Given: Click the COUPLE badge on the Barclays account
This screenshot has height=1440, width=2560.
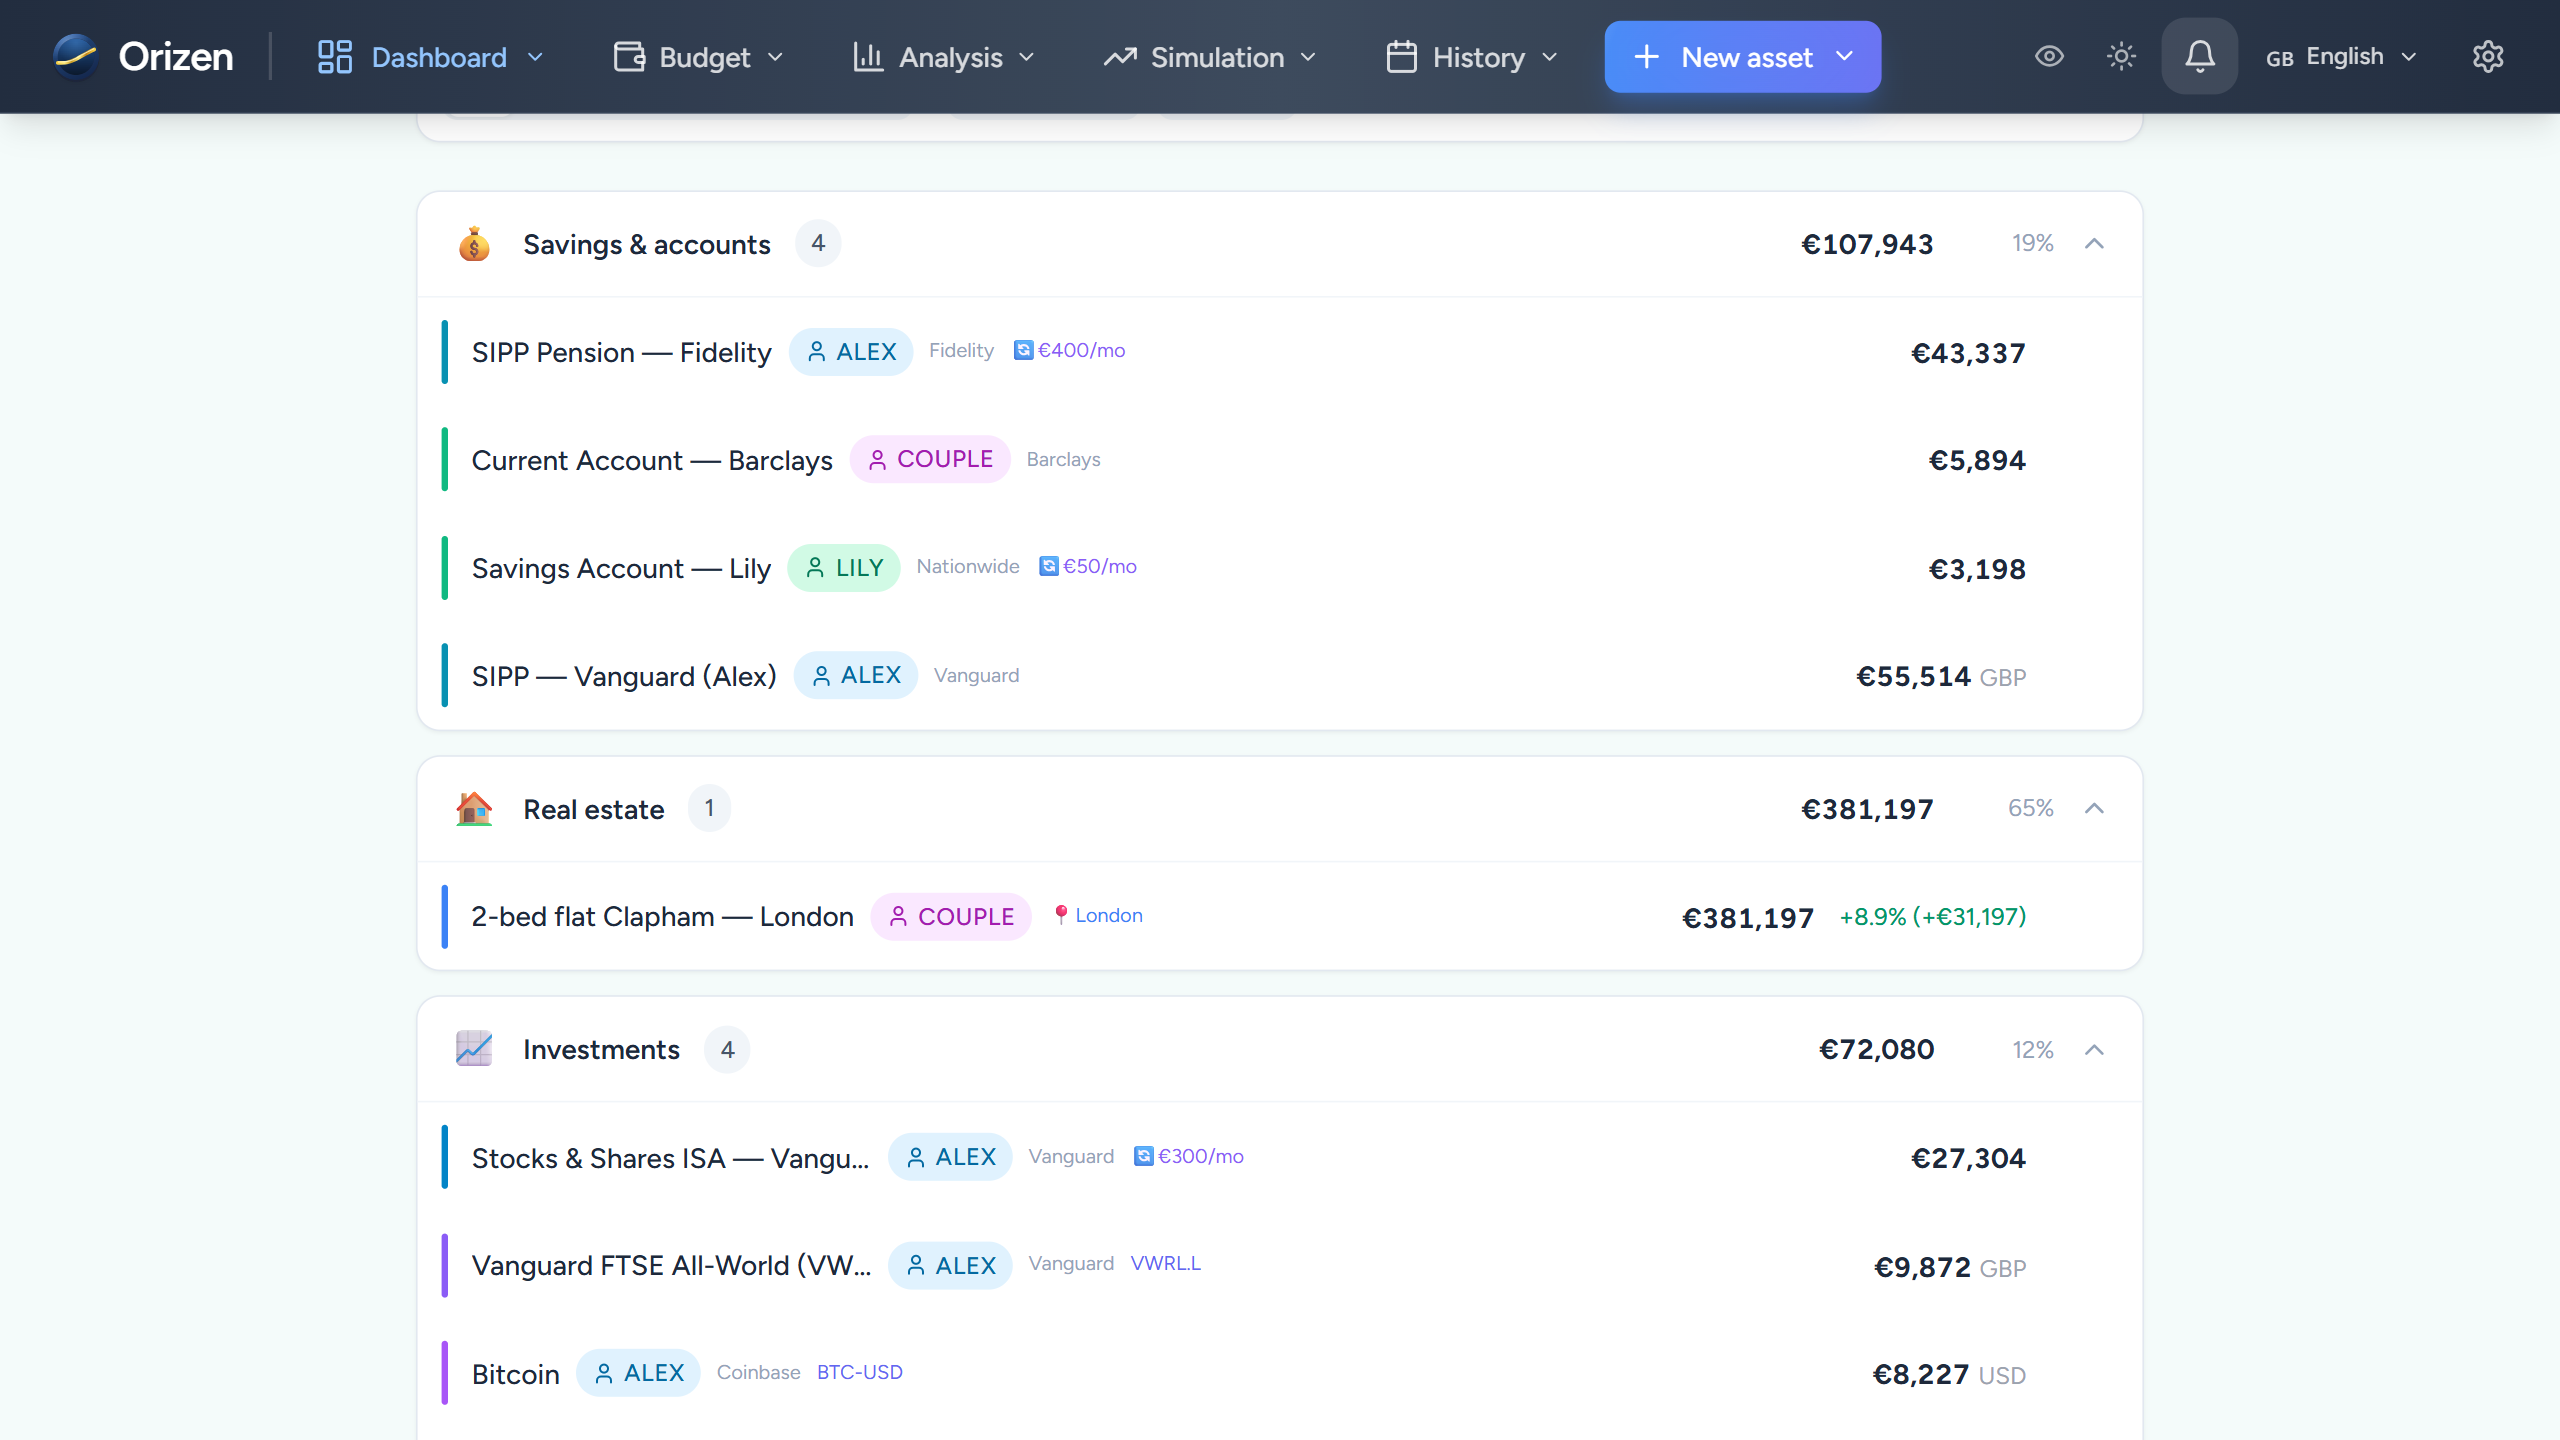Looking at the screenshot, I should click(929, 459).
